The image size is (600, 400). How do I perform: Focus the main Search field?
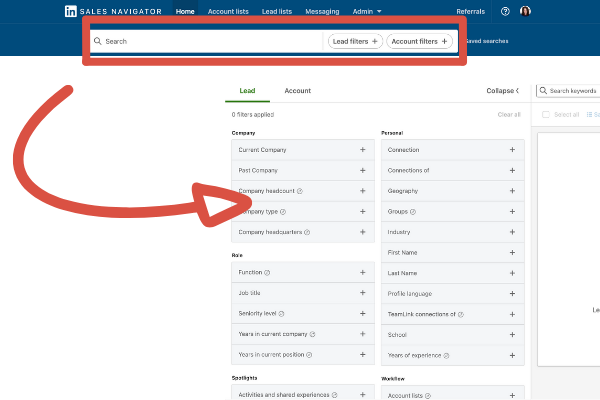pyautogui.click(x=207, y=41)
